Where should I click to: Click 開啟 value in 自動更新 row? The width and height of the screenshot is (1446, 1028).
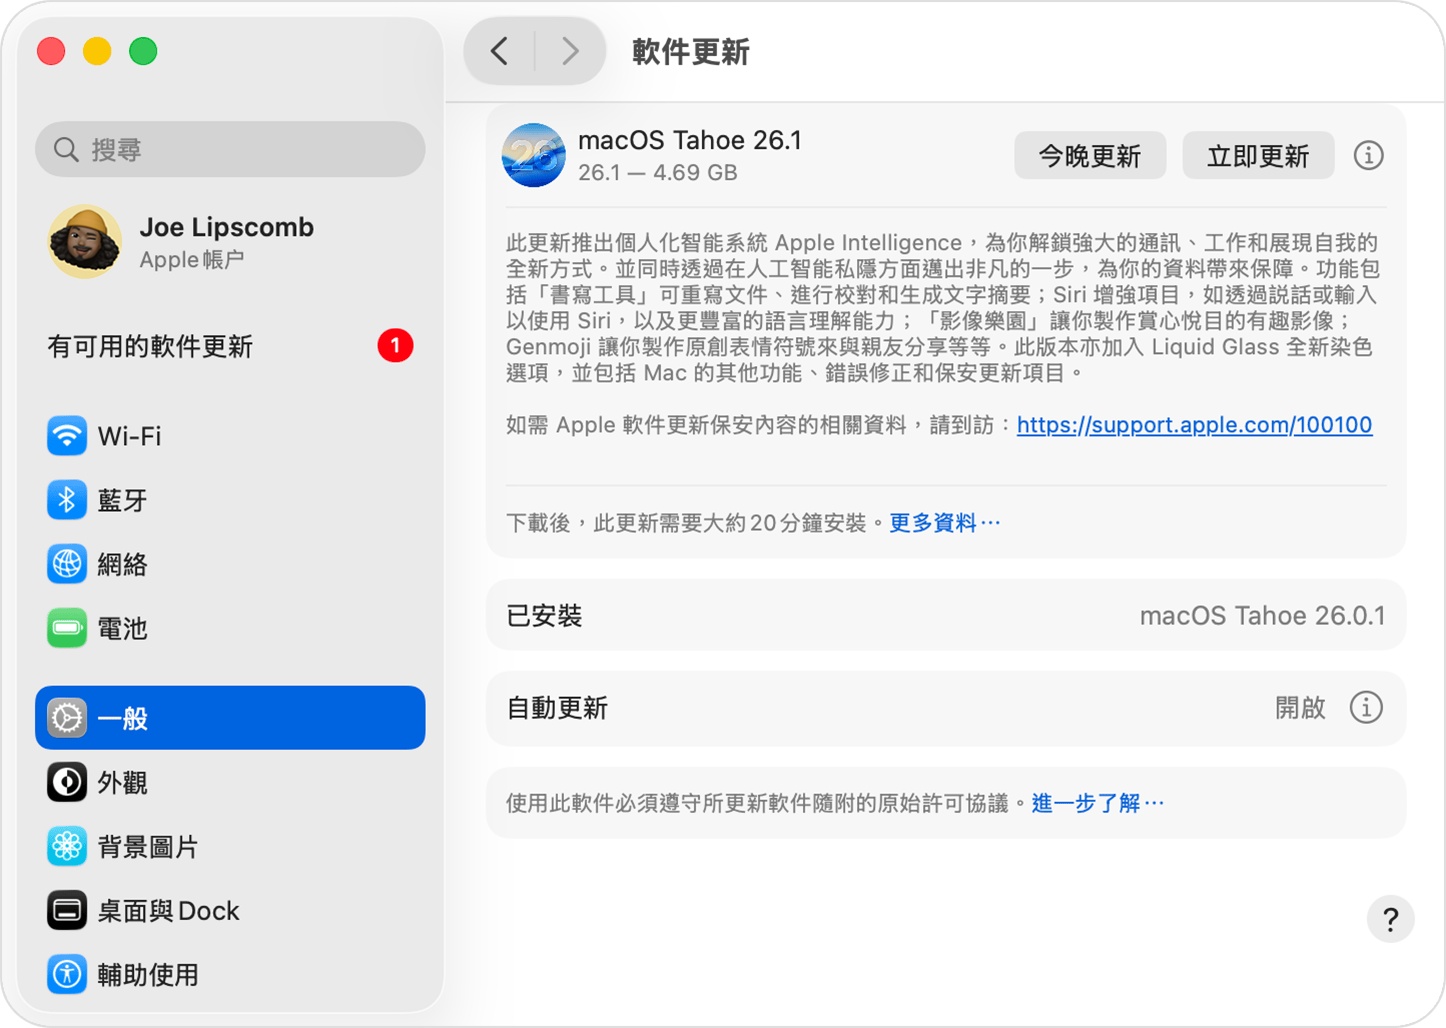click(x=1300, y=708)
